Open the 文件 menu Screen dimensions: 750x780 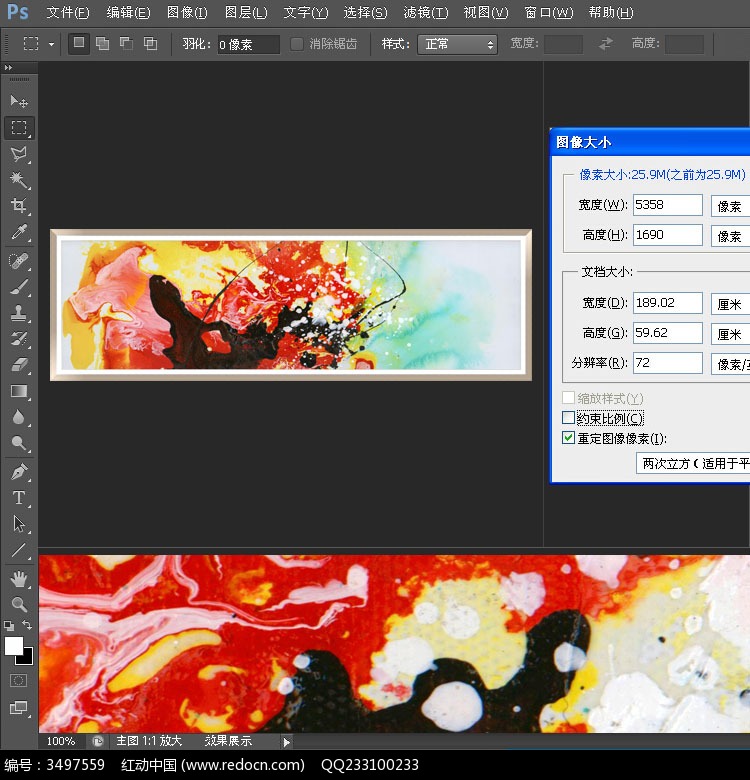68,12
